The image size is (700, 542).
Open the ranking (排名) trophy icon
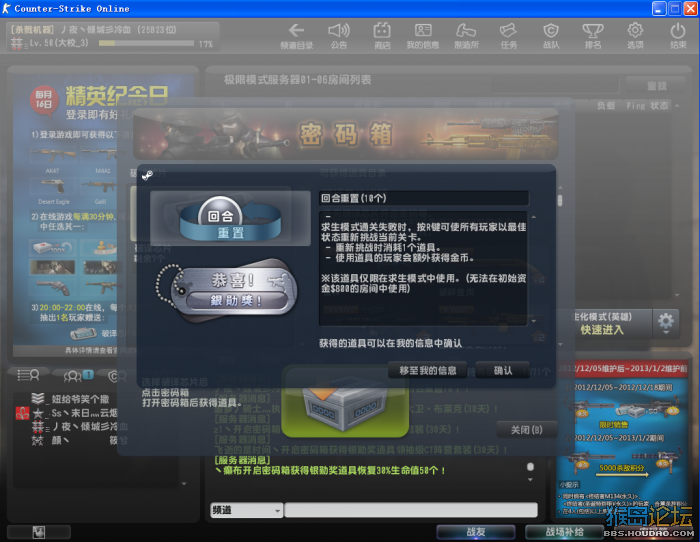(x=593, y=36)
